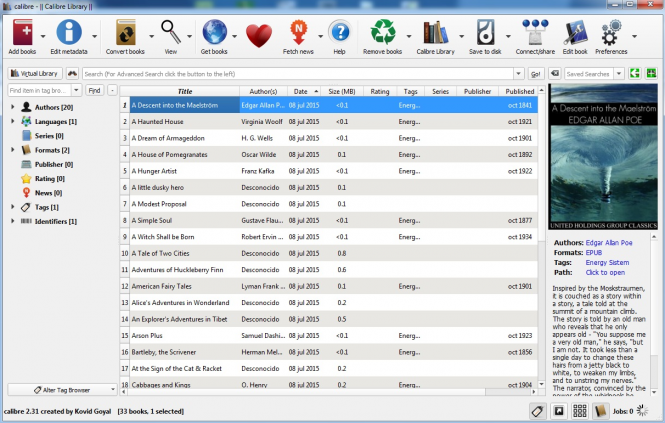Click the Add books icon
The height and width of the screenshot is (423, 665).
(22, 33)
